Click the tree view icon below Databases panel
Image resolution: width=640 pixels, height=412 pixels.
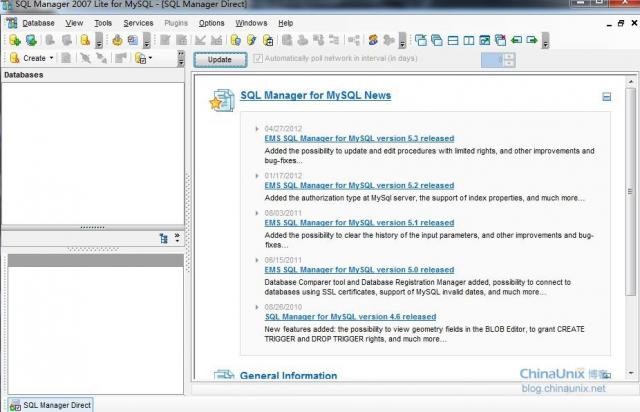[x=163, y=238]
